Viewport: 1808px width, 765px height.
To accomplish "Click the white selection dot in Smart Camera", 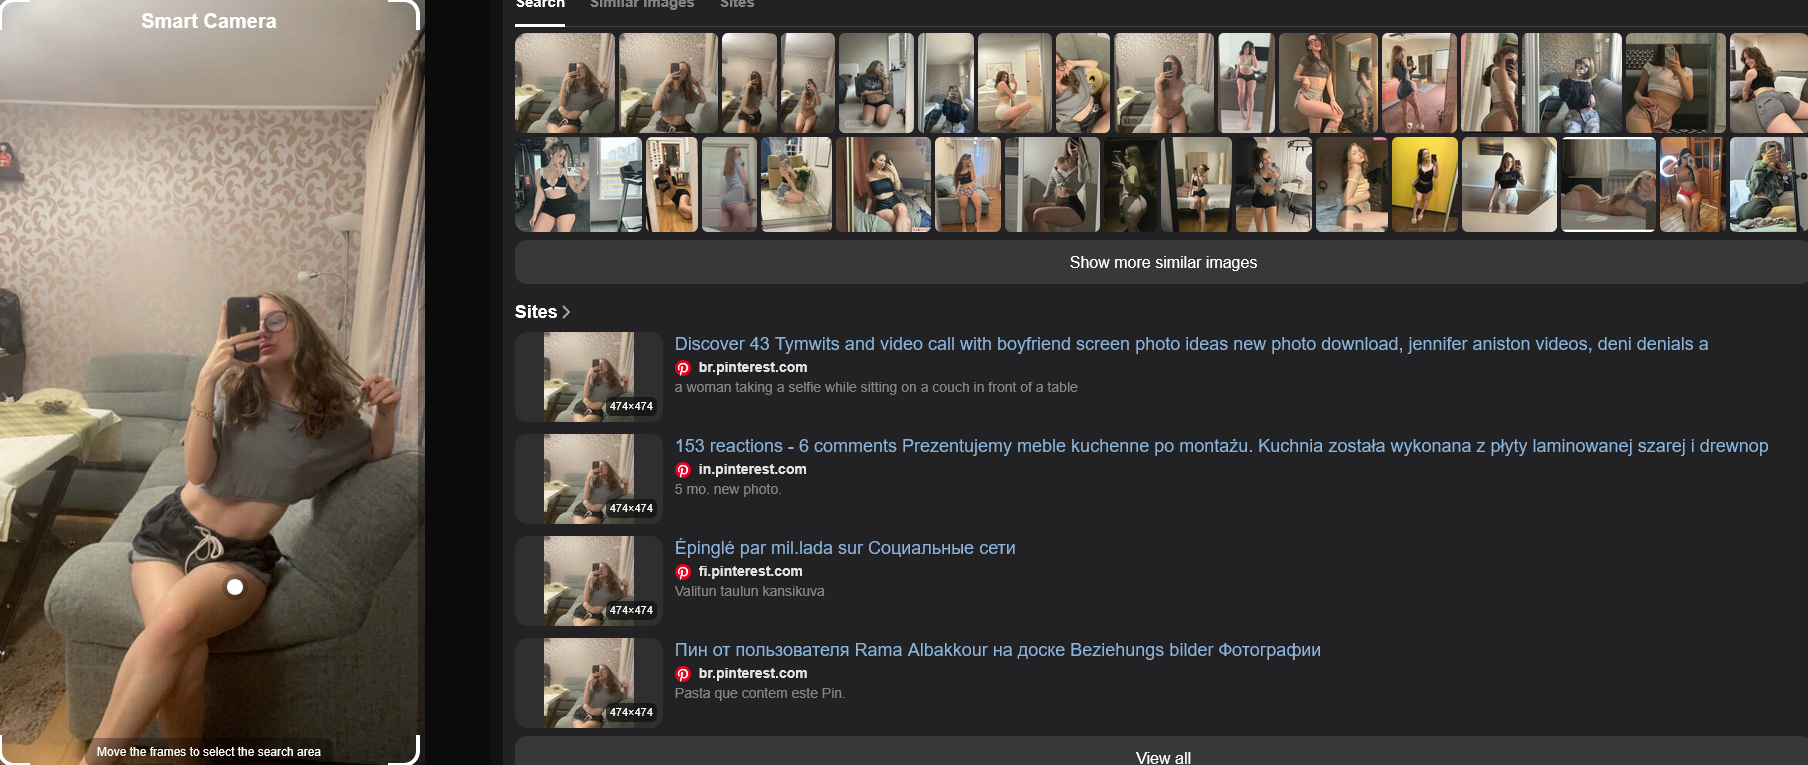I will point(235,587).
